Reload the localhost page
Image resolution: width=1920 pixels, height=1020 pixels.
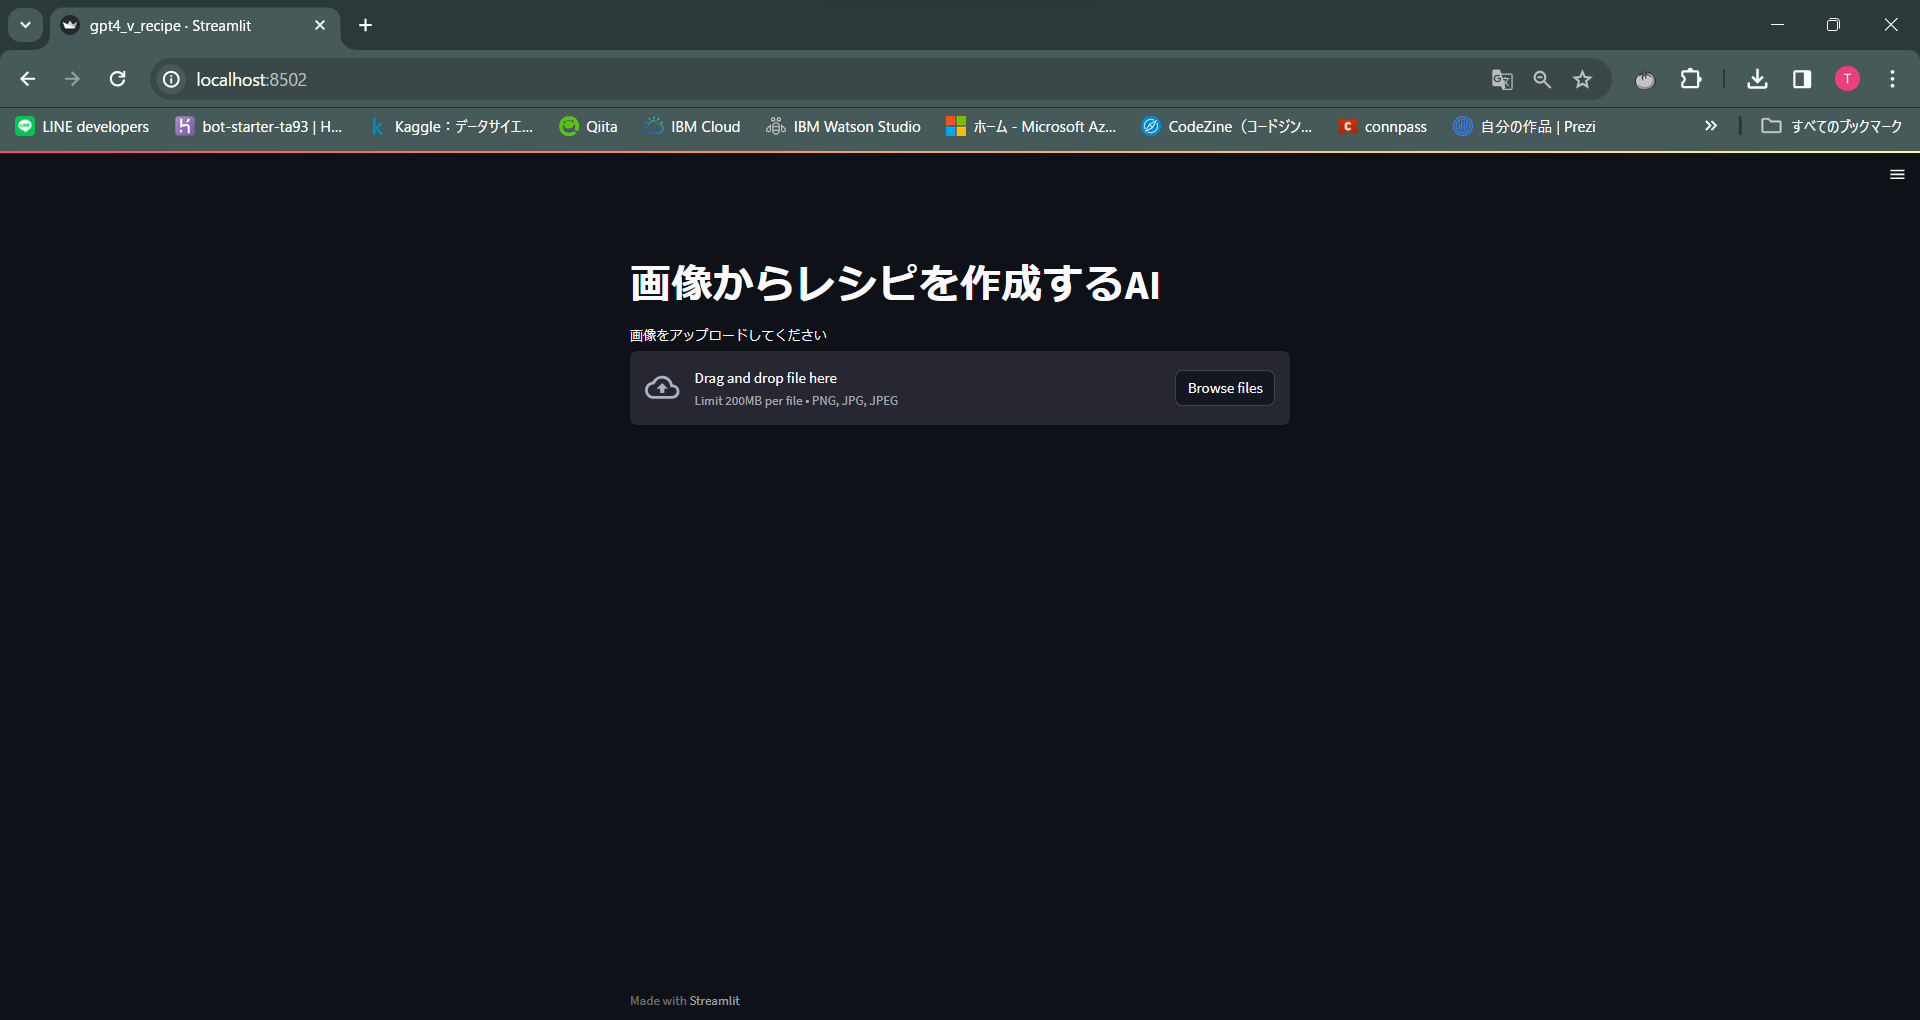(x=118, y=79)
